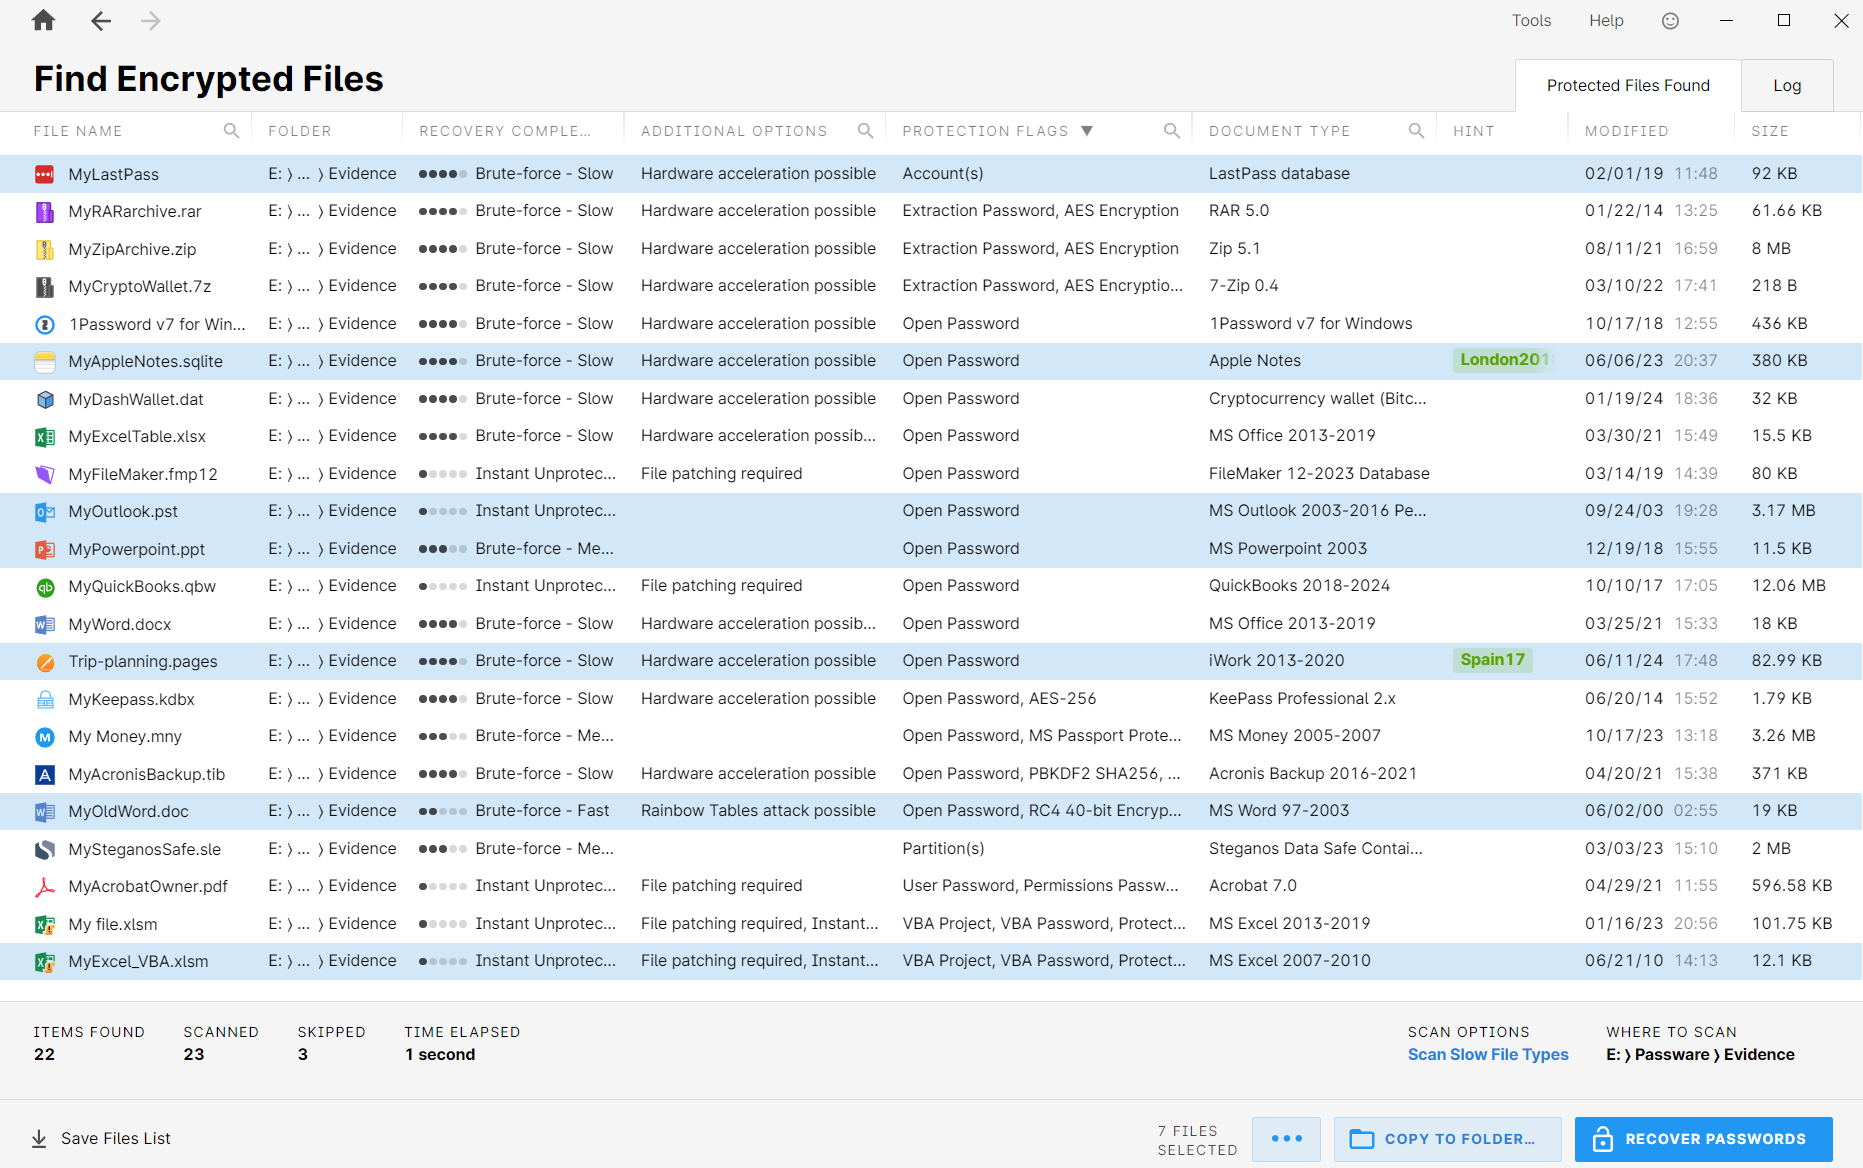
Task: Click Recover Passwords button
Action: pyautogui.click(x=1703, y=1139)
